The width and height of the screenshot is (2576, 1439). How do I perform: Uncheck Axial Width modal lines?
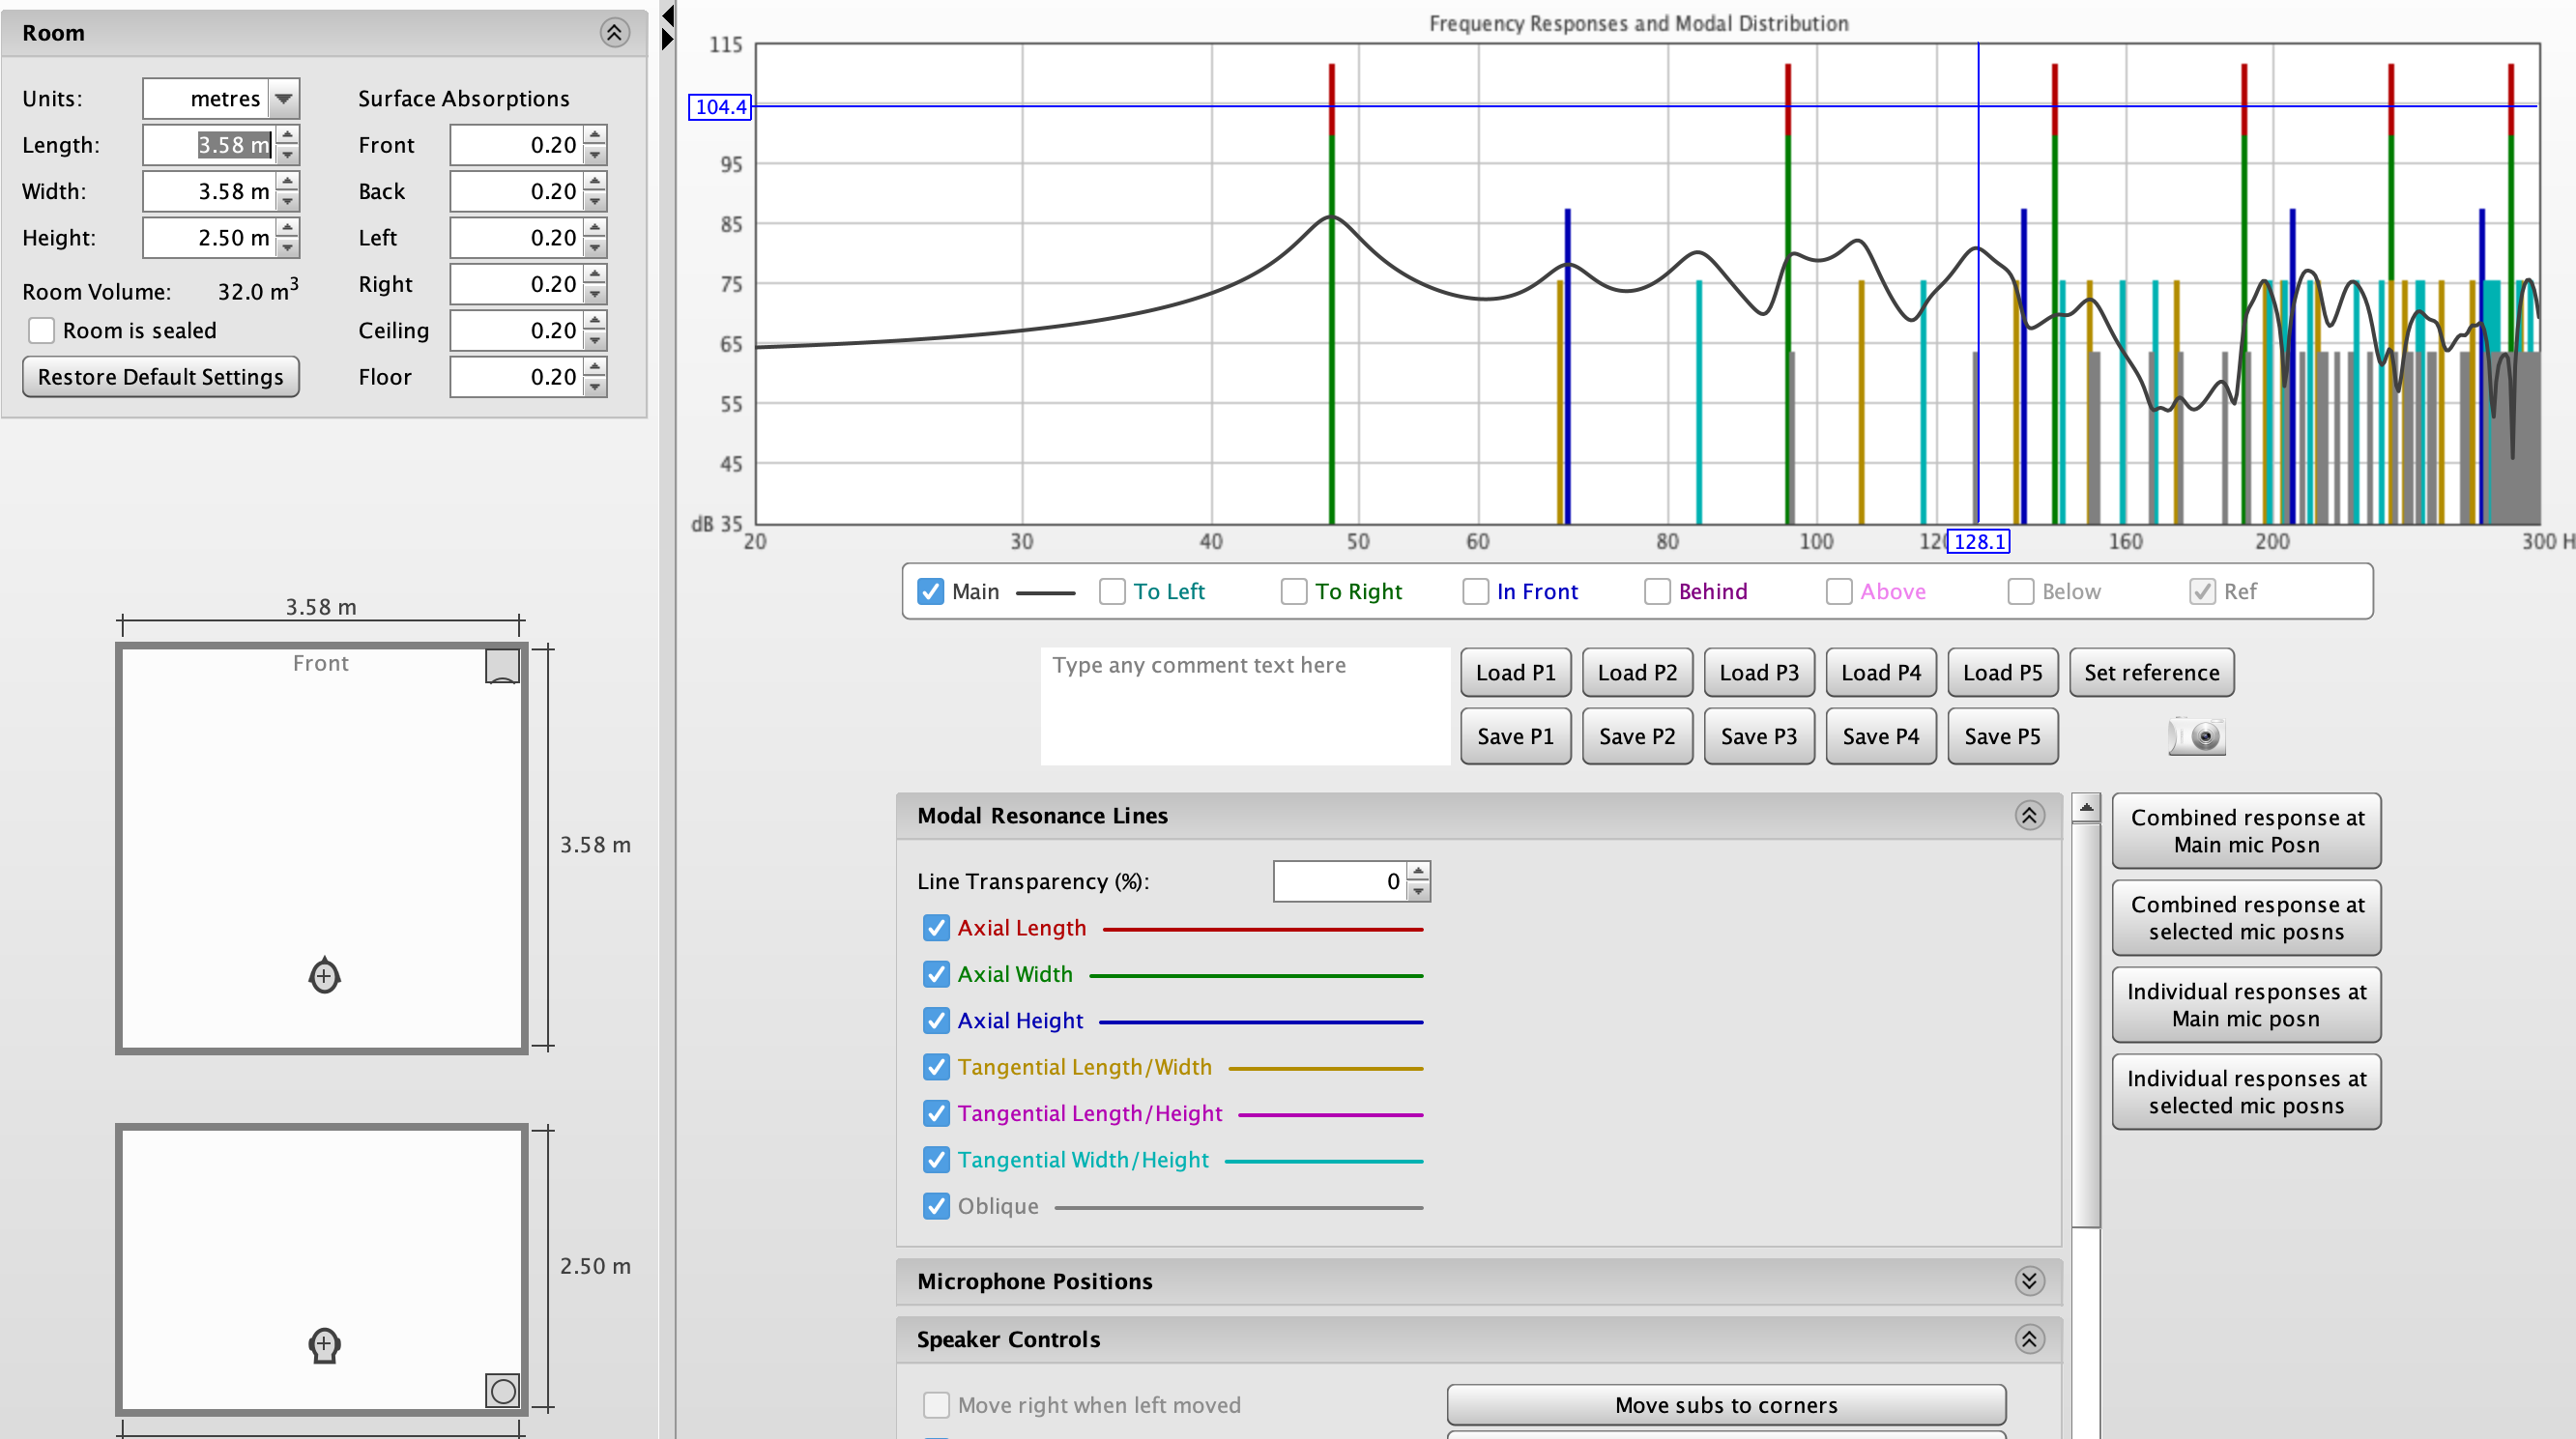[936, 974]
